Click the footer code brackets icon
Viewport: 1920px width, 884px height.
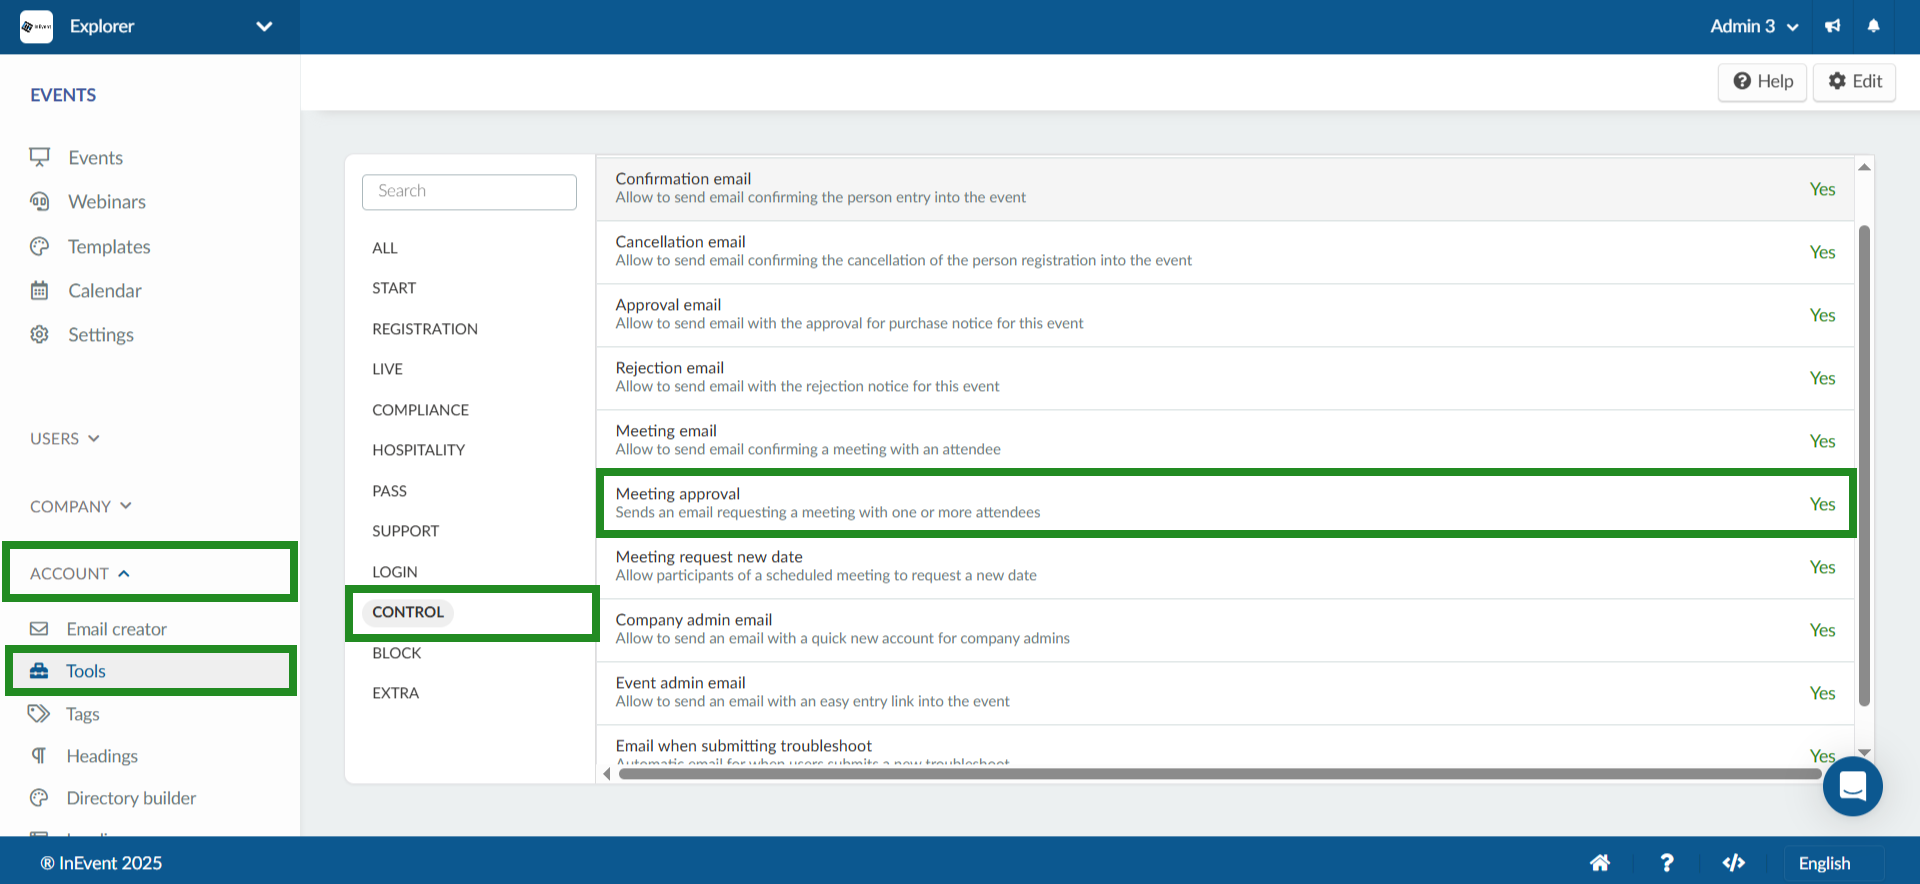[x=1734, y=863]
